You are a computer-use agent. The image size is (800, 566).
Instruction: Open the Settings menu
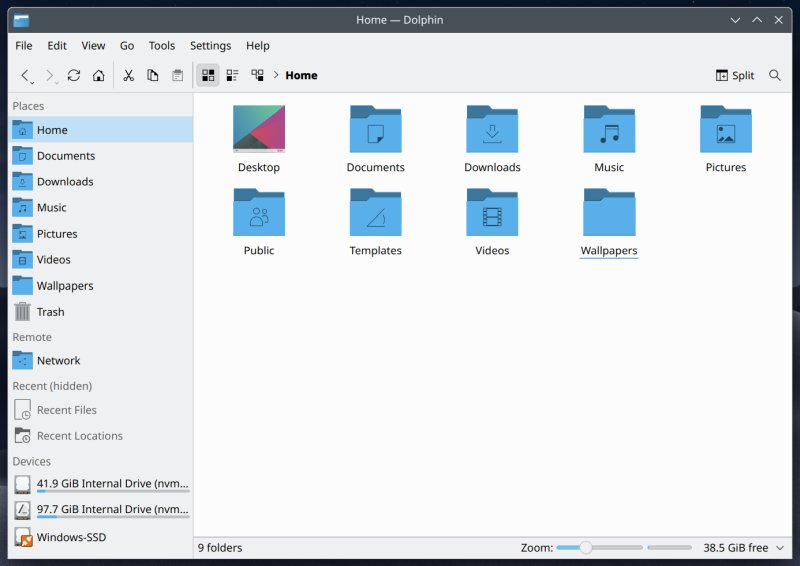click(210, 46)
